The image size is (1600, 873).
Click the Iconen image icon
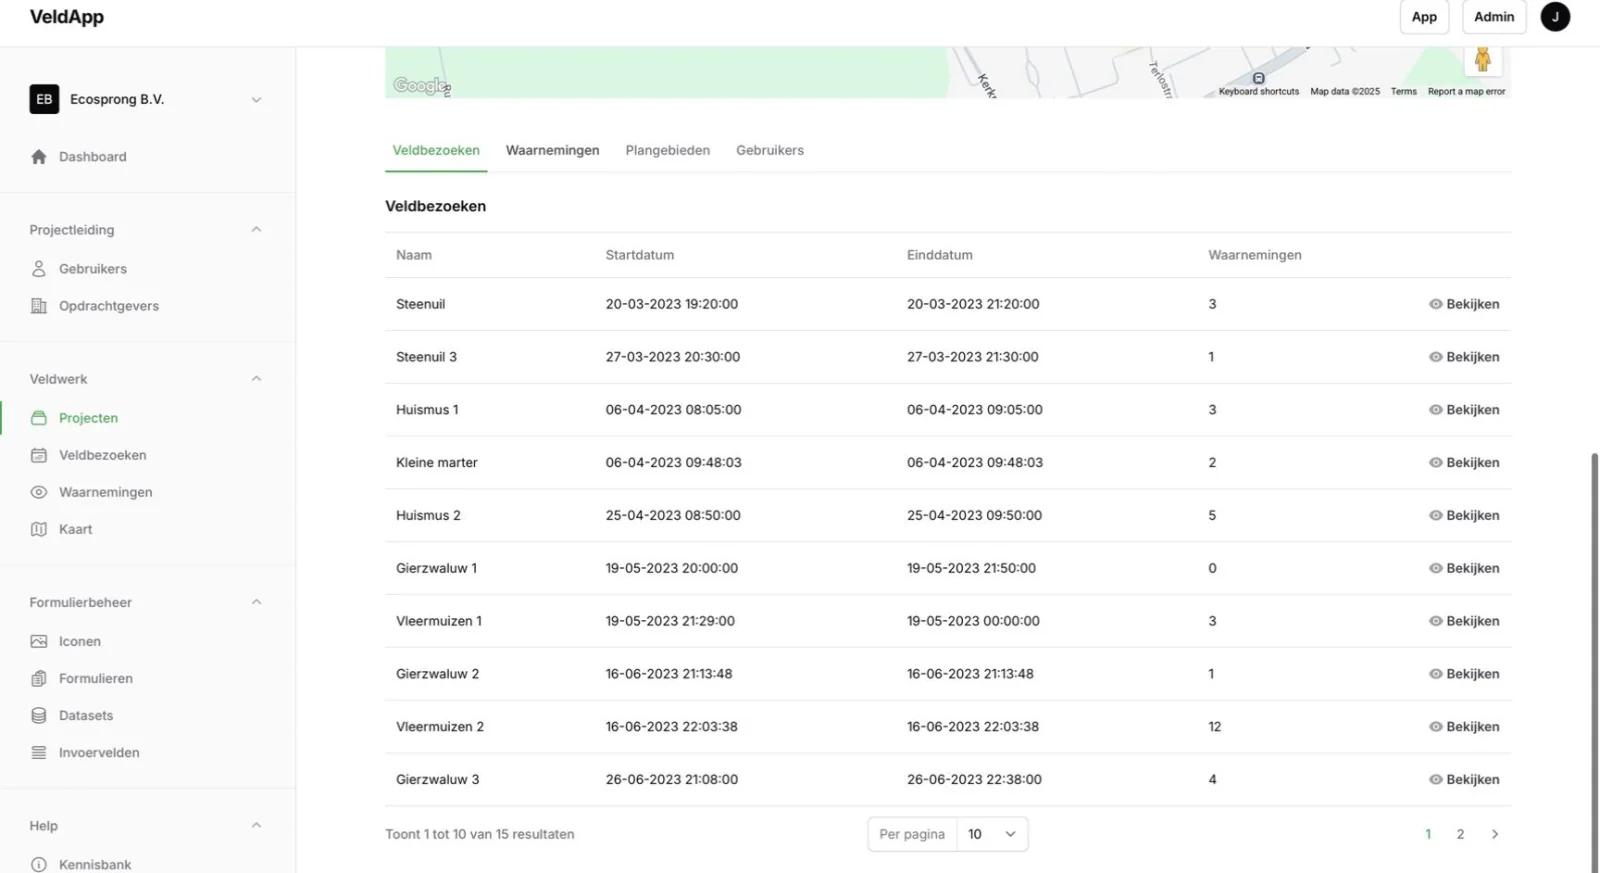click(x=39, y=641)
